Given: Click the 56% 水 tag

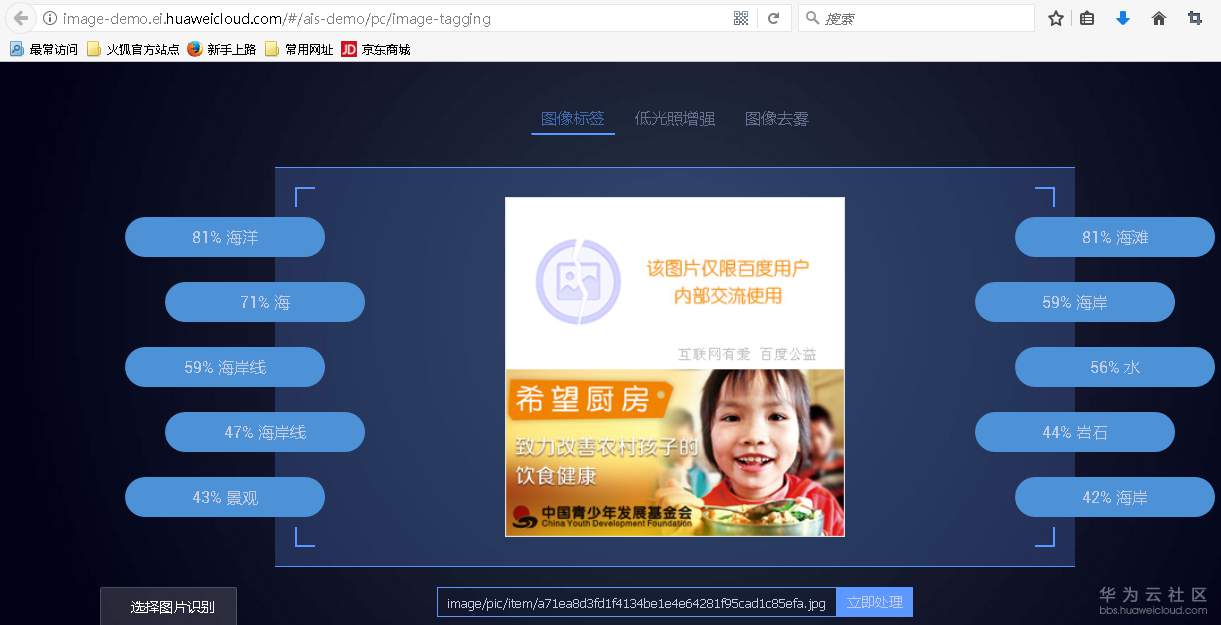Looking at the screenshot, I should 1115,367.
